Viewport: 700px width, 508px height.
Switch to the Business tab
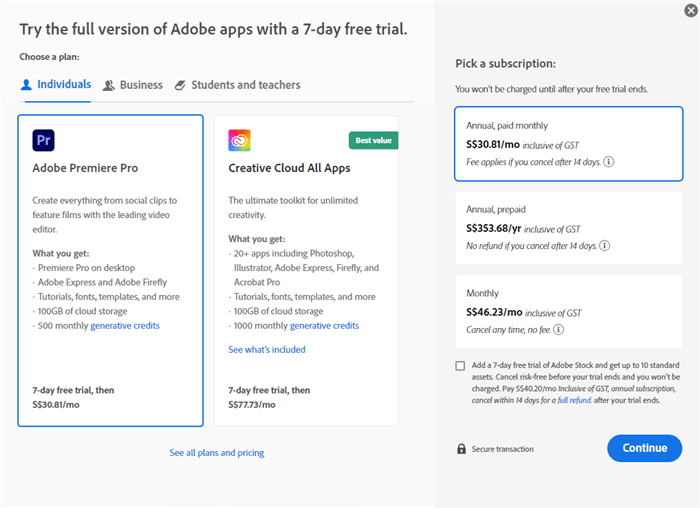pyautogui.click(x=133, y=85)
